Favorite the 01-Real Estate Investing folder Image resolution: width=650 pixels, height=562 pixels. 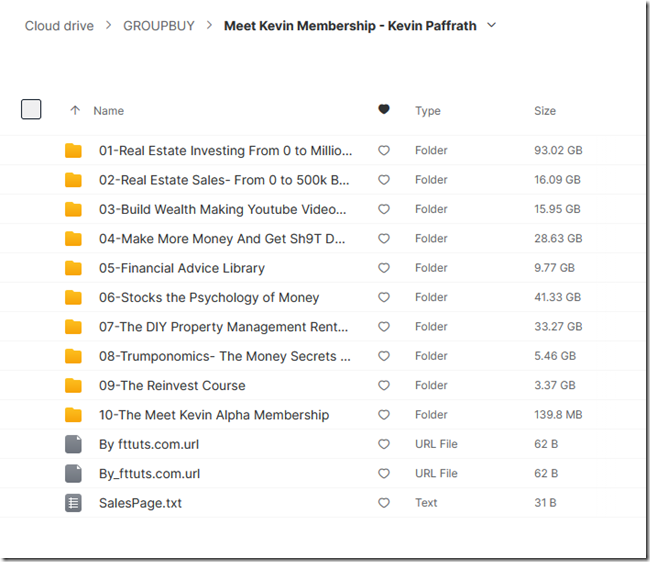(384, 150)
